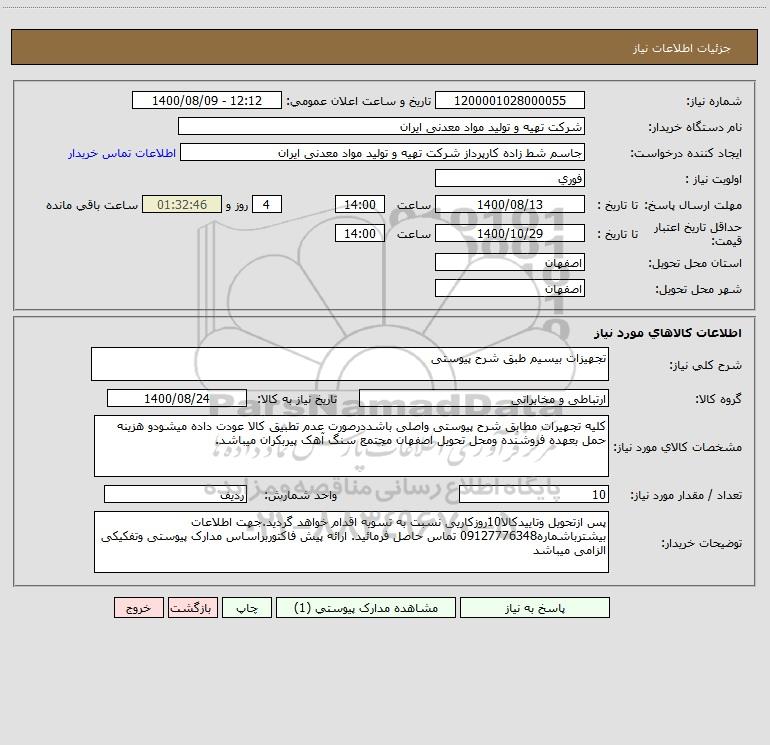The height and width of the screenshot is (745, 770).
Task: Open 'اطلاعات تماس خریدار' link
Action: pos(122,153)
